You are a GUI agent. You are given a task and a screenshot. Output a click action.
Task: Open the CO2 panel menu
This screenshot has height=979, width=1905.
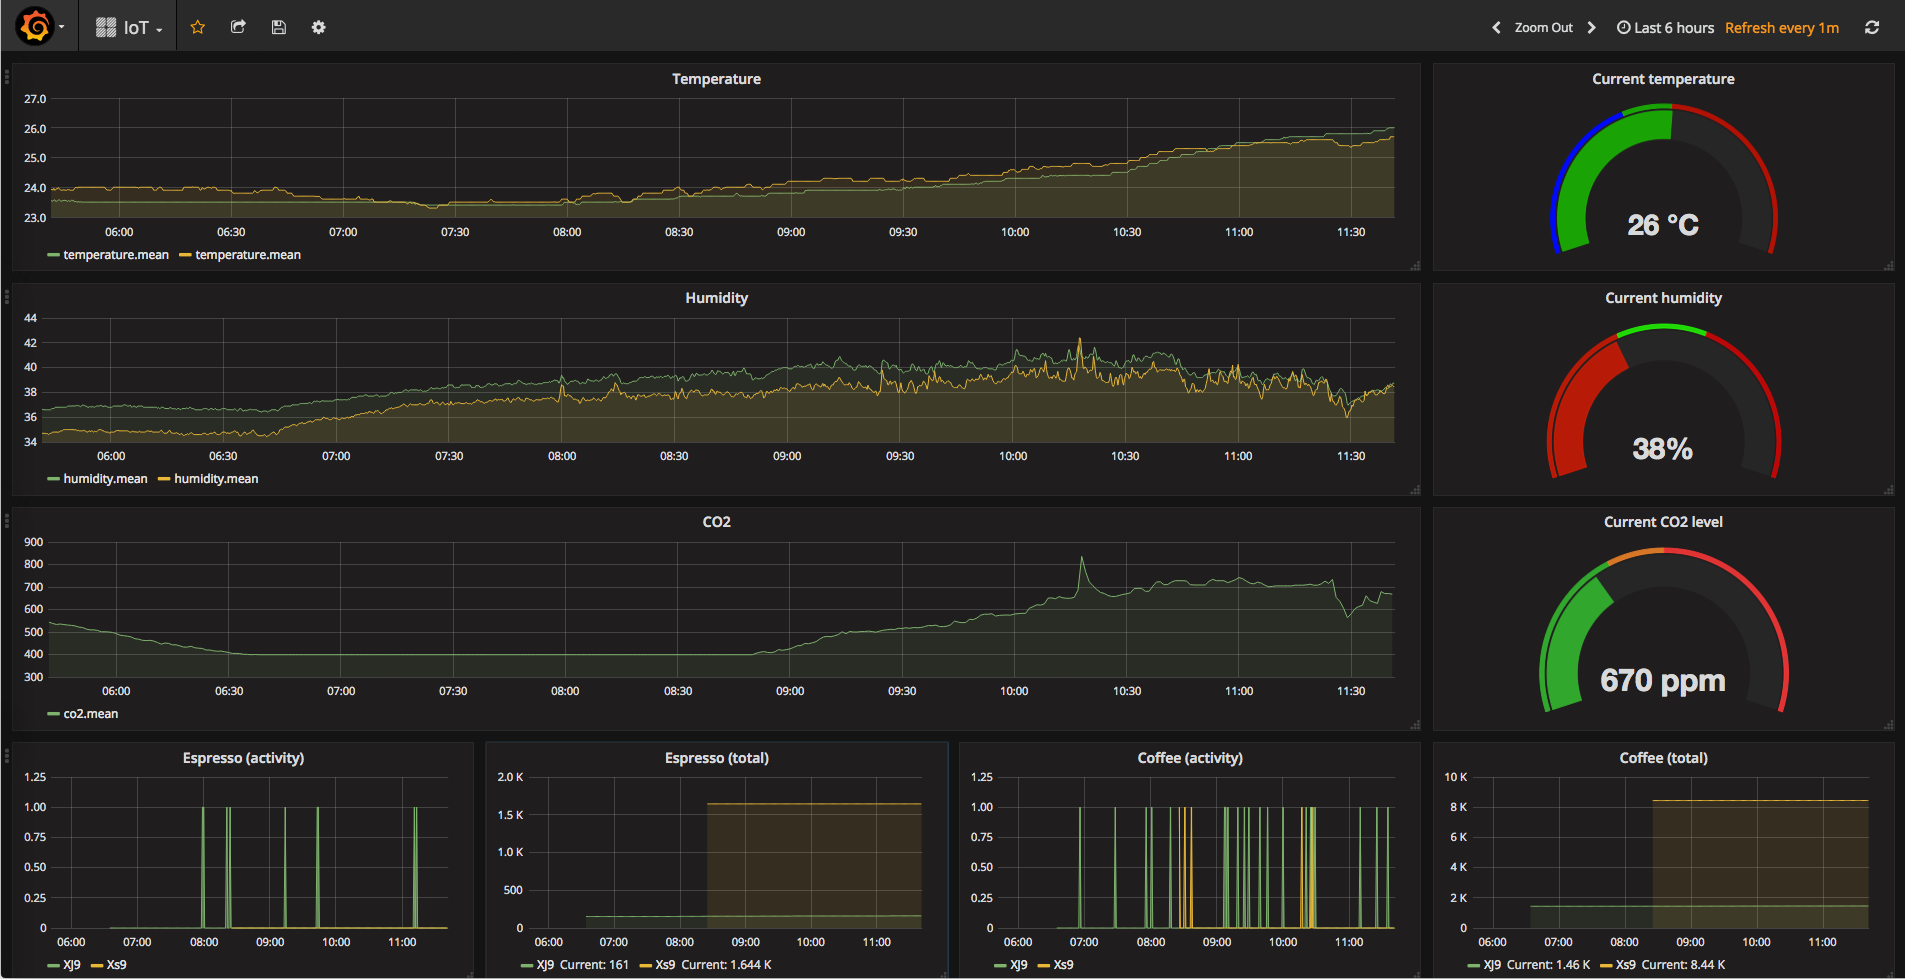tap(716, 521)
